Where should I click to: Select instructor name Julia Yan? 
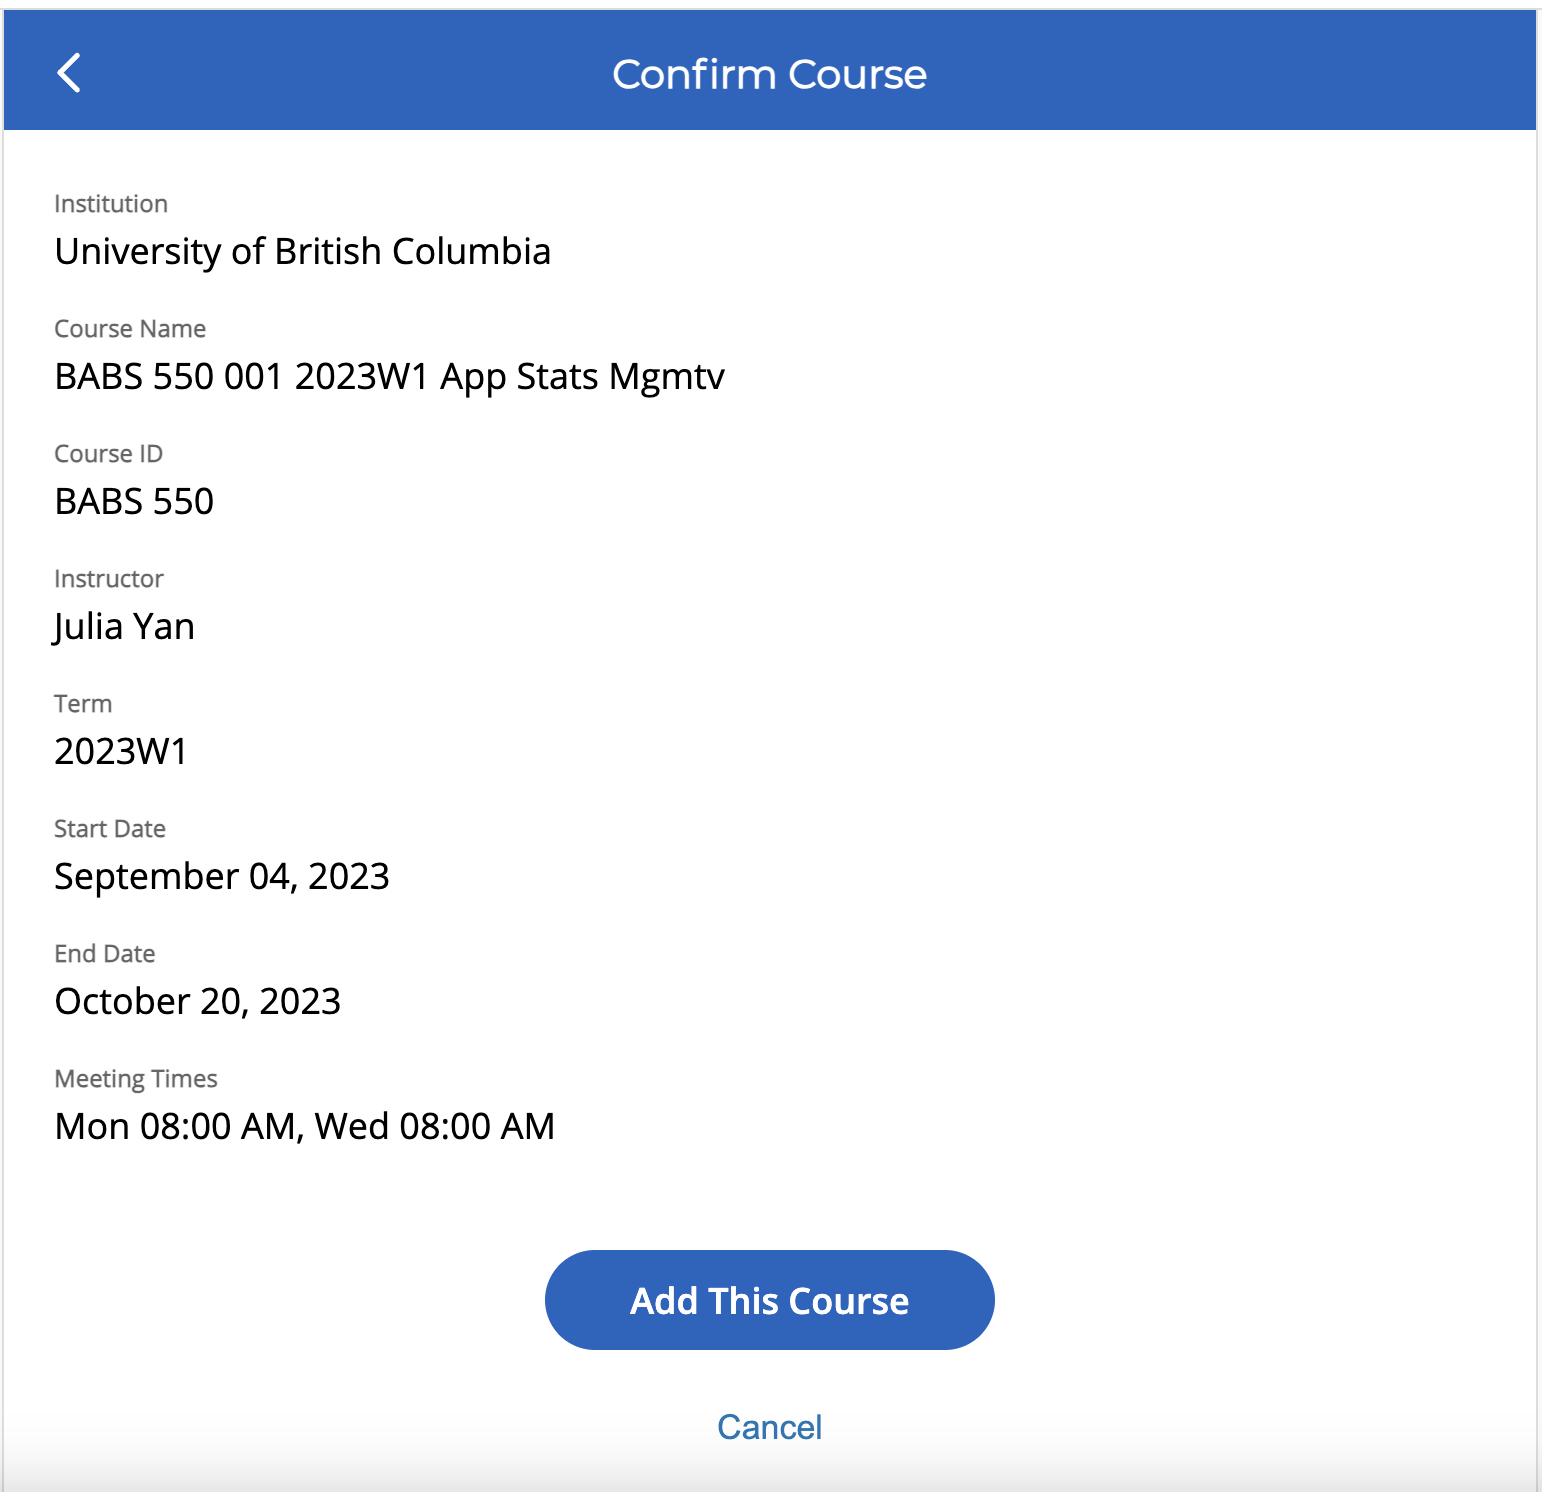coord(124,627)
